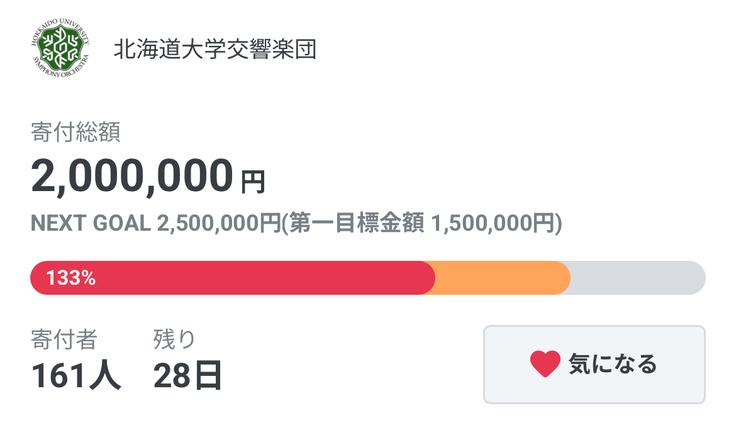
Task: Click the gray unfilled end of the progress bar
Action: click(640, 278)
